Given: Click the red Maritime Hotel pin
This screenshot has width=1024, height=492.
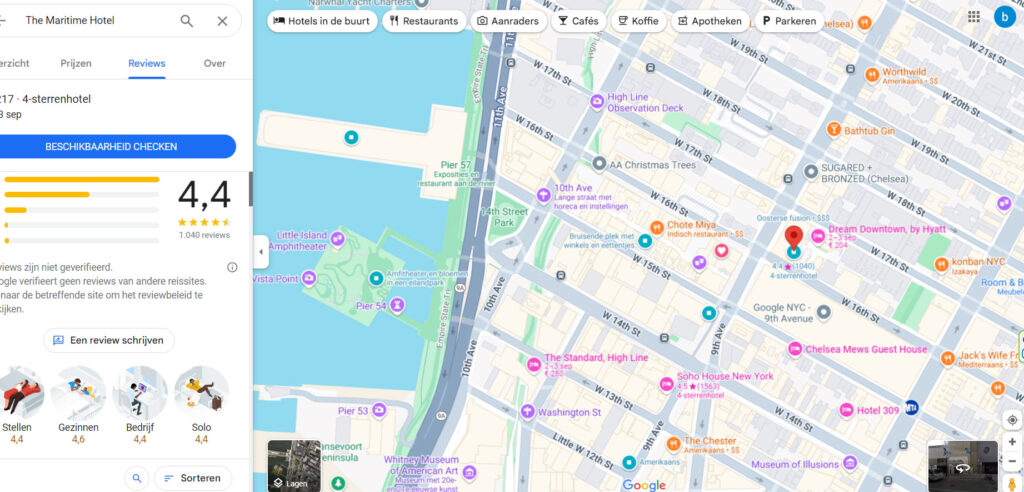Looking at the screenshot, I should click(793, 237).
